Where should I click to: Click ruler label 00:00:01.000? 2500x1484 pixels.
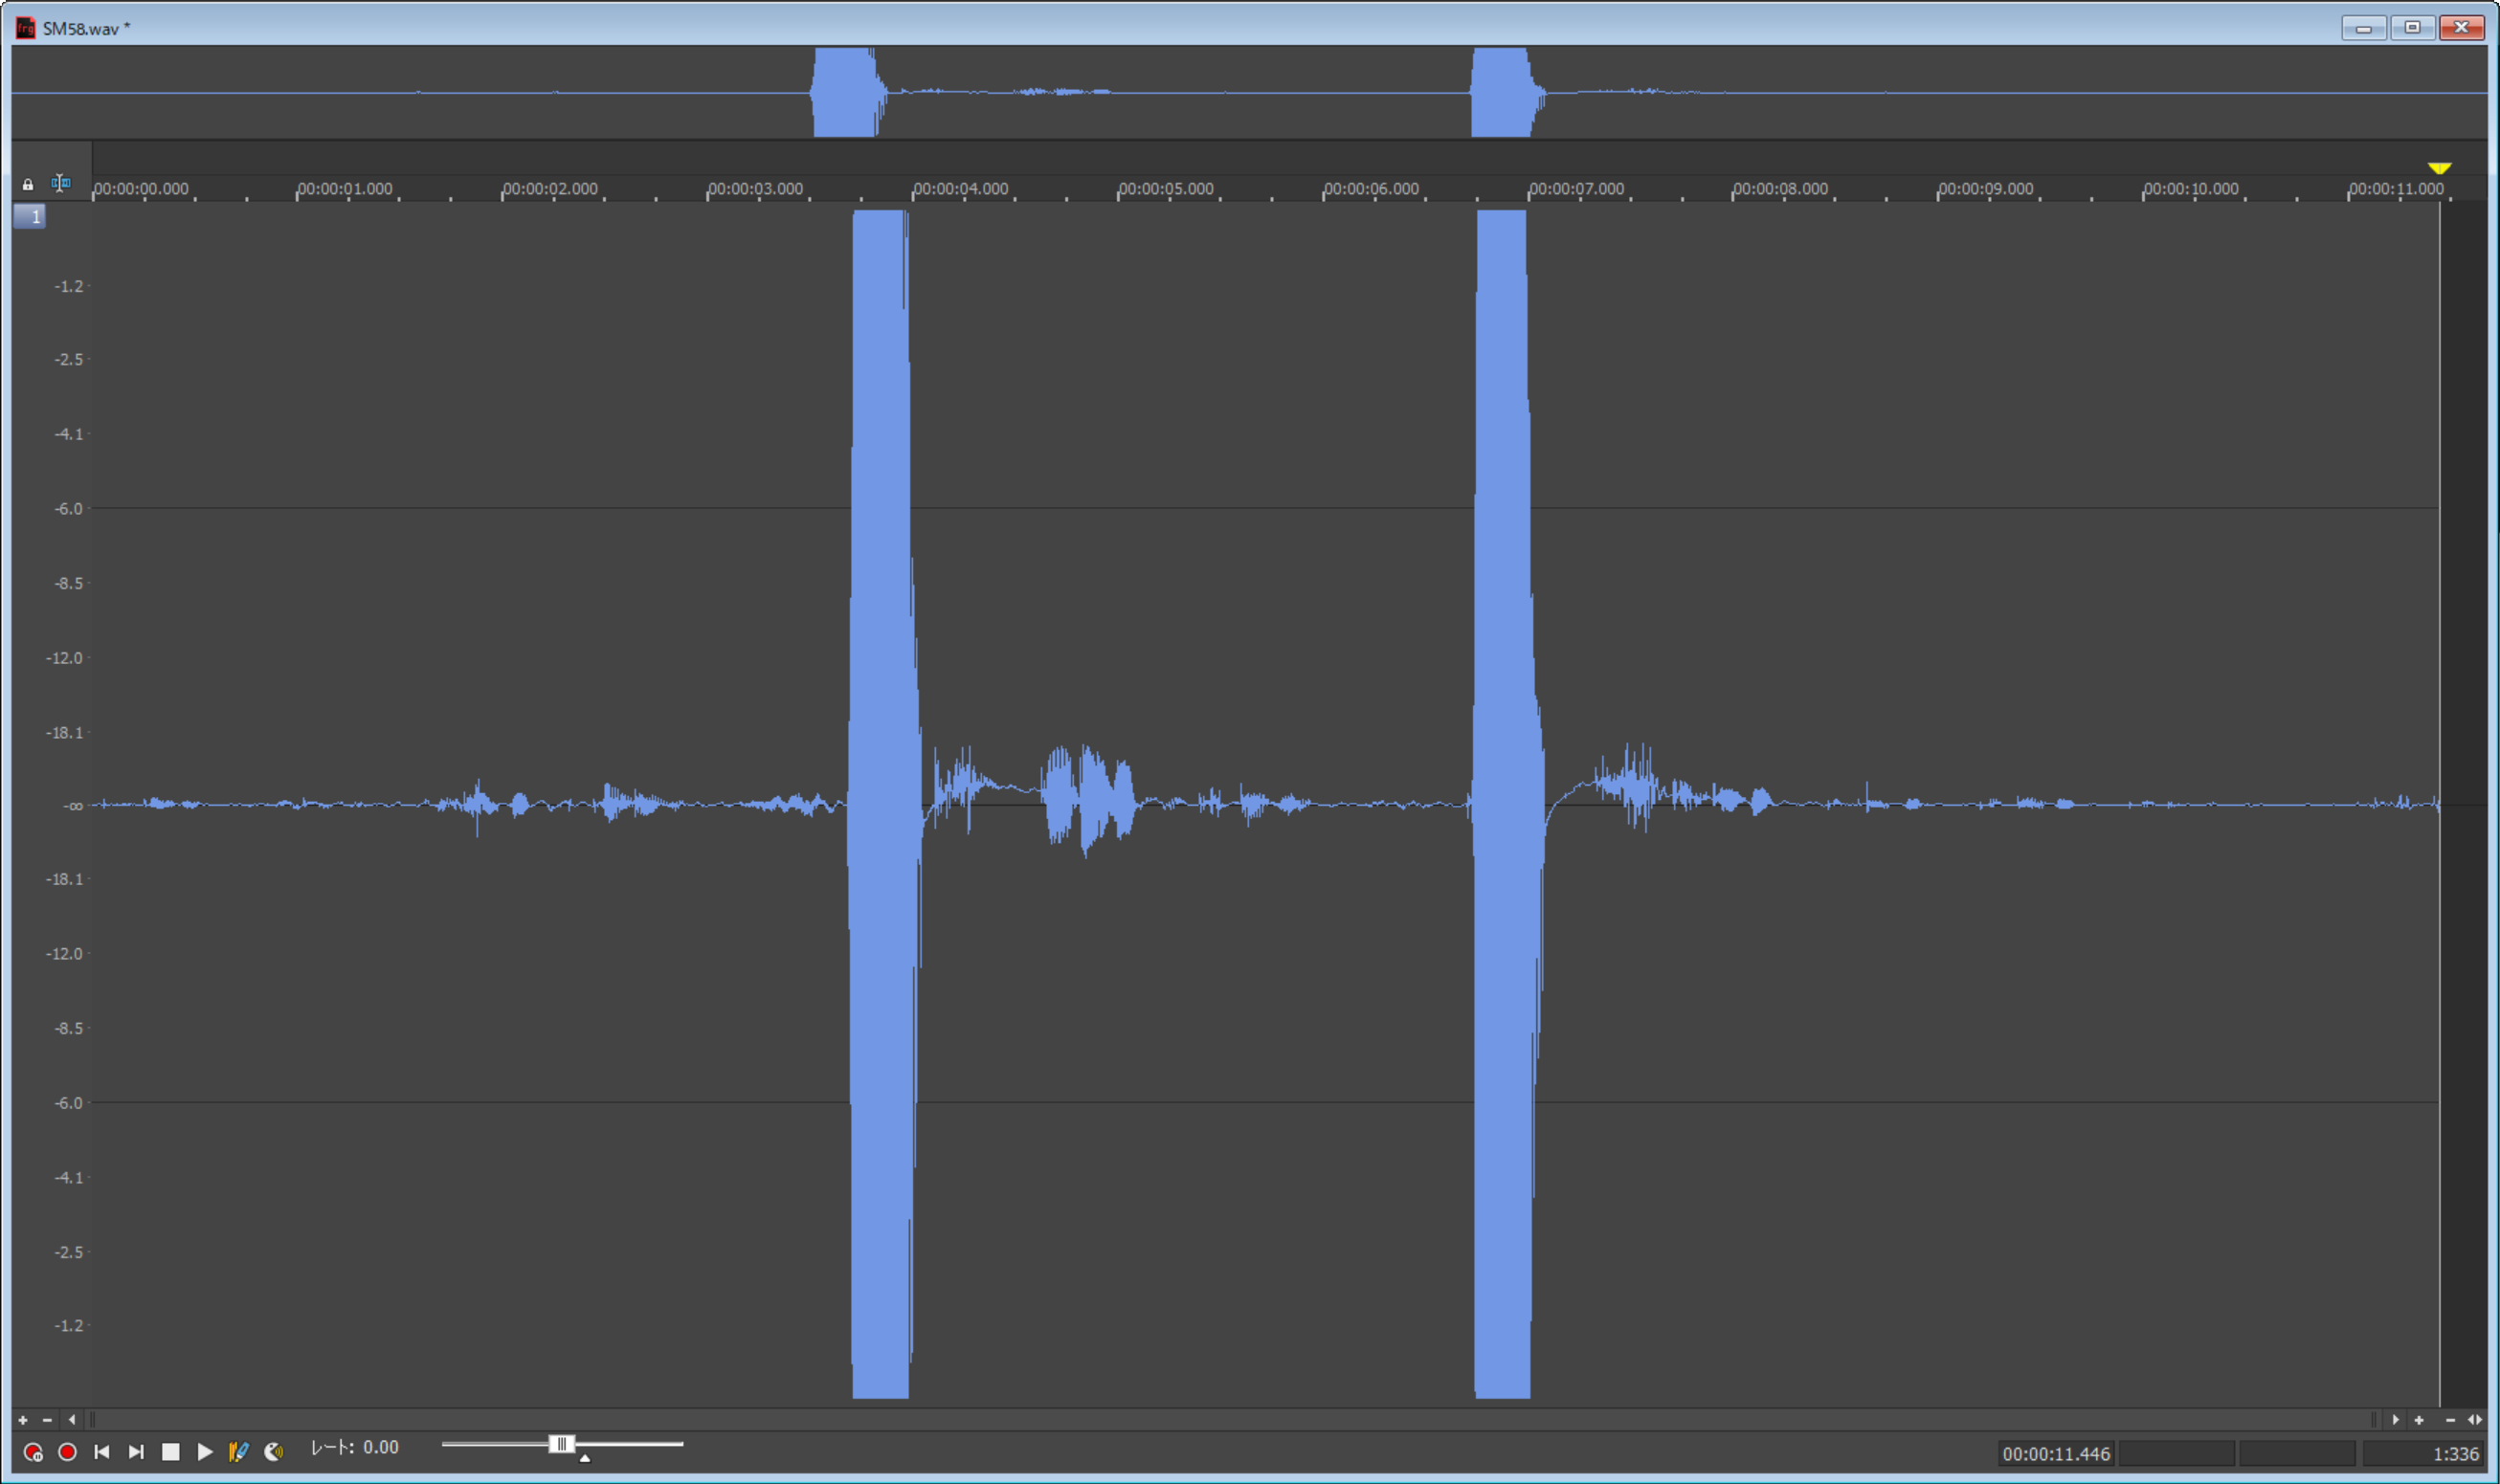(x=345, y=188)
